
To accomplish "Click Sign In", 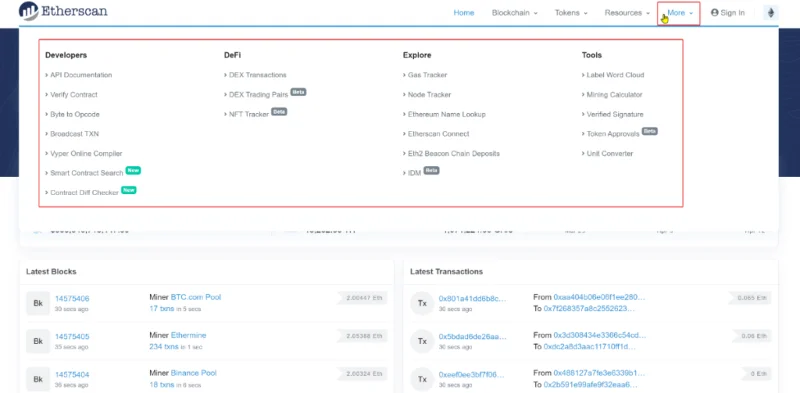I will (728, 13).
